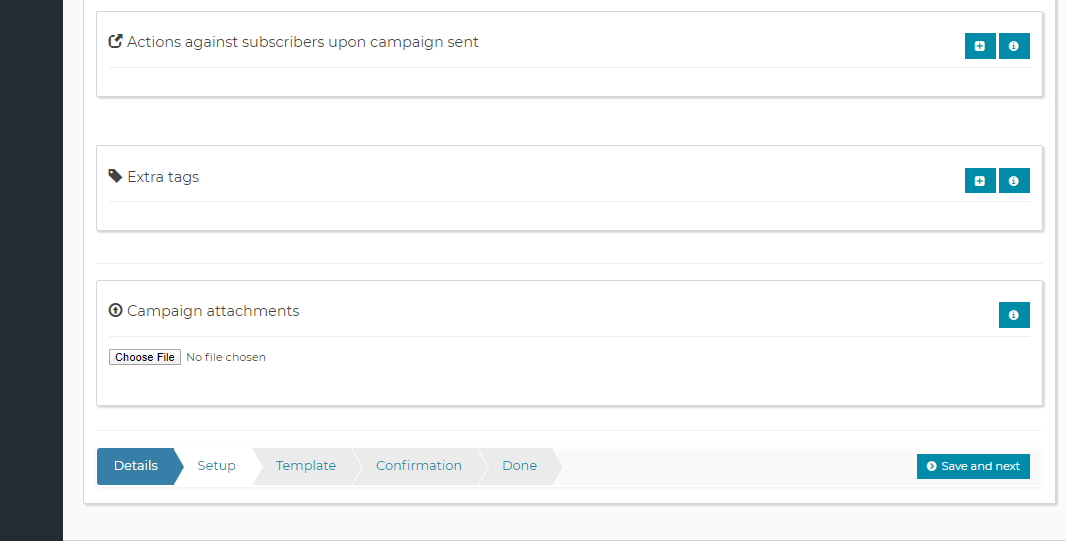Click the Campaign attachments heading text
1066x541 pixels.
tap(213, 311)
